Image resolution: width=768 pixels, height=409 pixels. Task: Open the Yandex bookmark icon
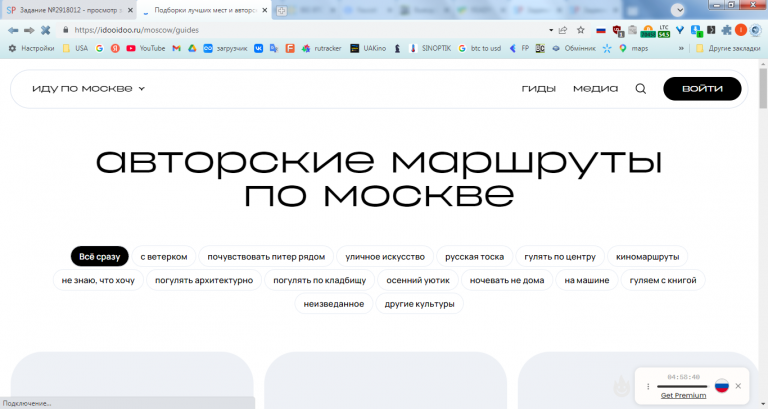[115, 48]
